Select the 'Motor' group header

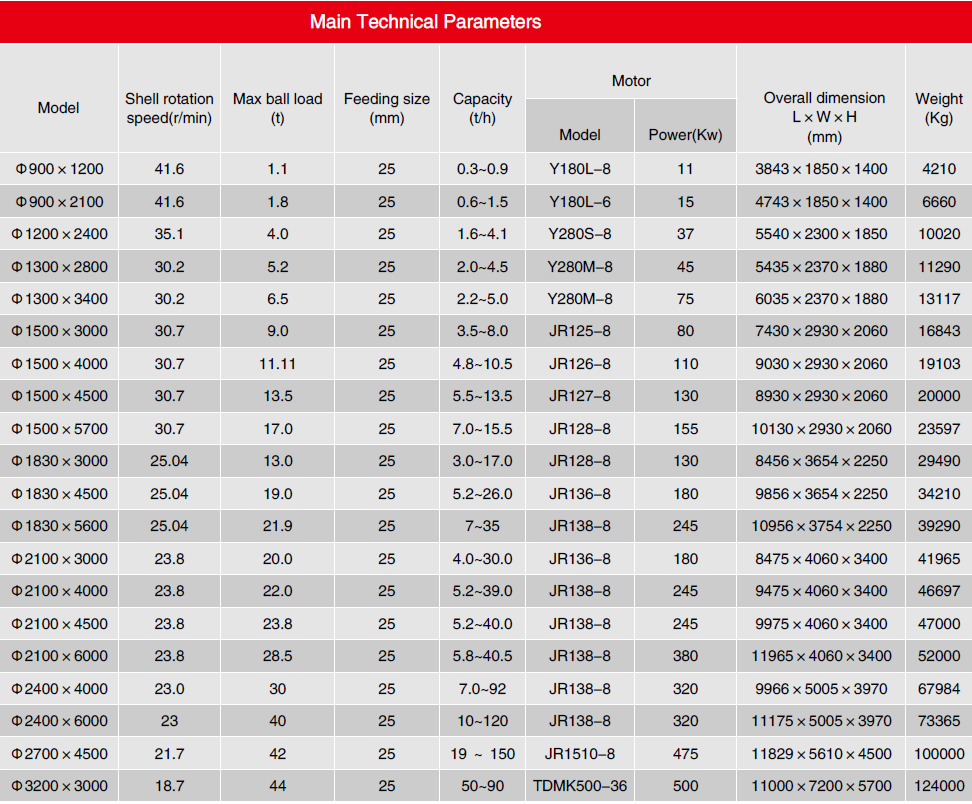click(631, 81)
